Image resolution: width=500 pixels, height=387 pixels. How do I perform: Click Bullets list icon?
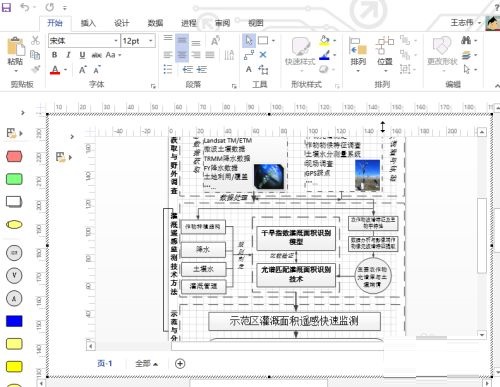pyautogui.click(x=168, y=69)
